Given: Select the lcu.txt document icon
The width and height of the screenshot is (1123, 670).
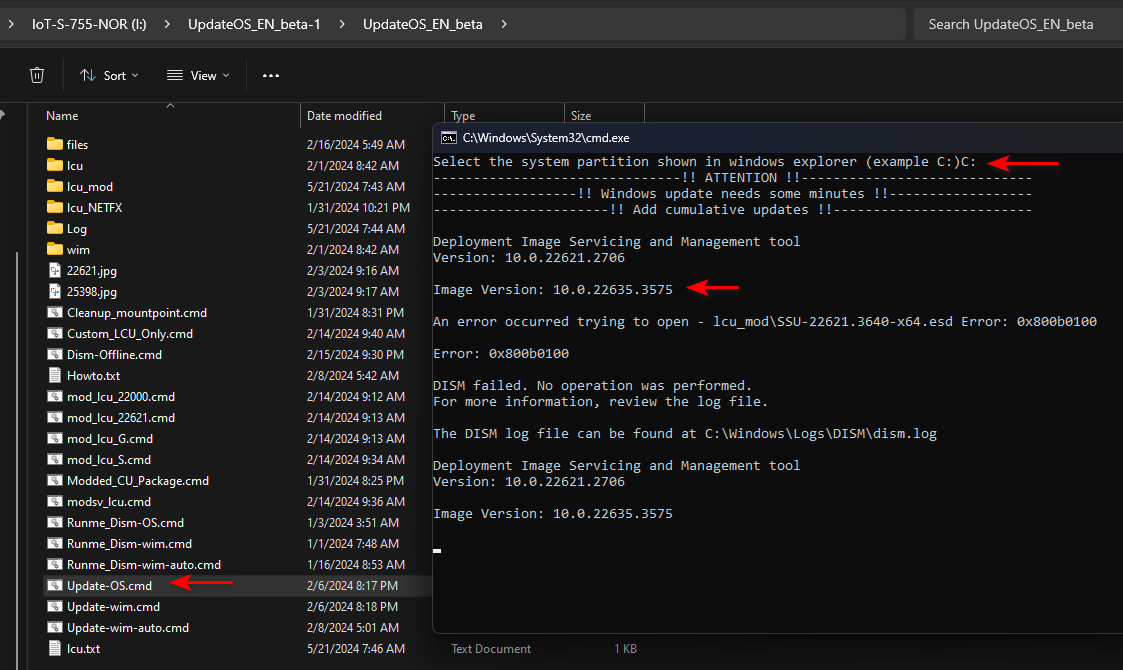Looking at the screenshot, I should (x=54, y=649).
